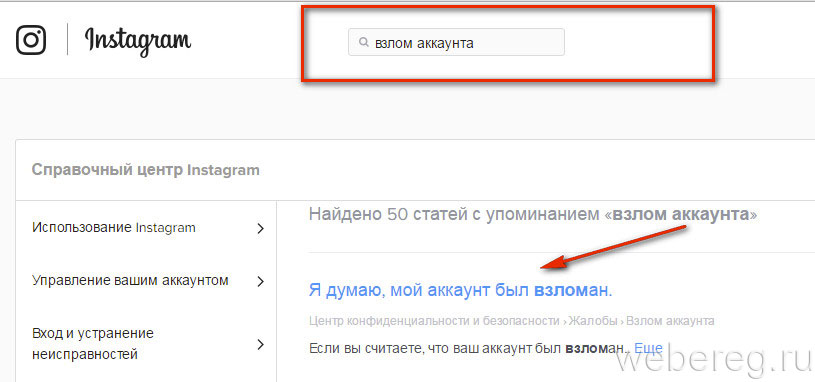
Task: Focus the search field with 'взлом аккаунта'
Action: click(x=456, y=42)
